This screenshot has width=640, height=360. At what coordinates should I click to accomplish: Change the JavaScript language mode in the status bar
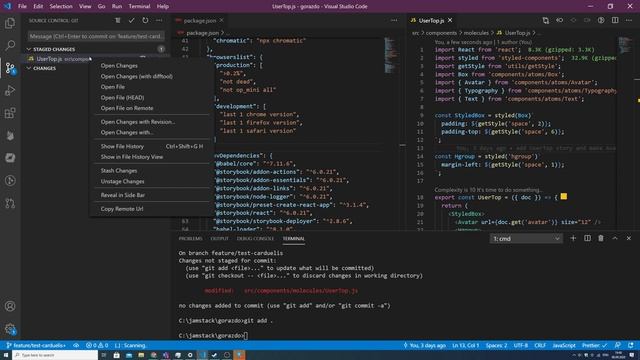564,345
